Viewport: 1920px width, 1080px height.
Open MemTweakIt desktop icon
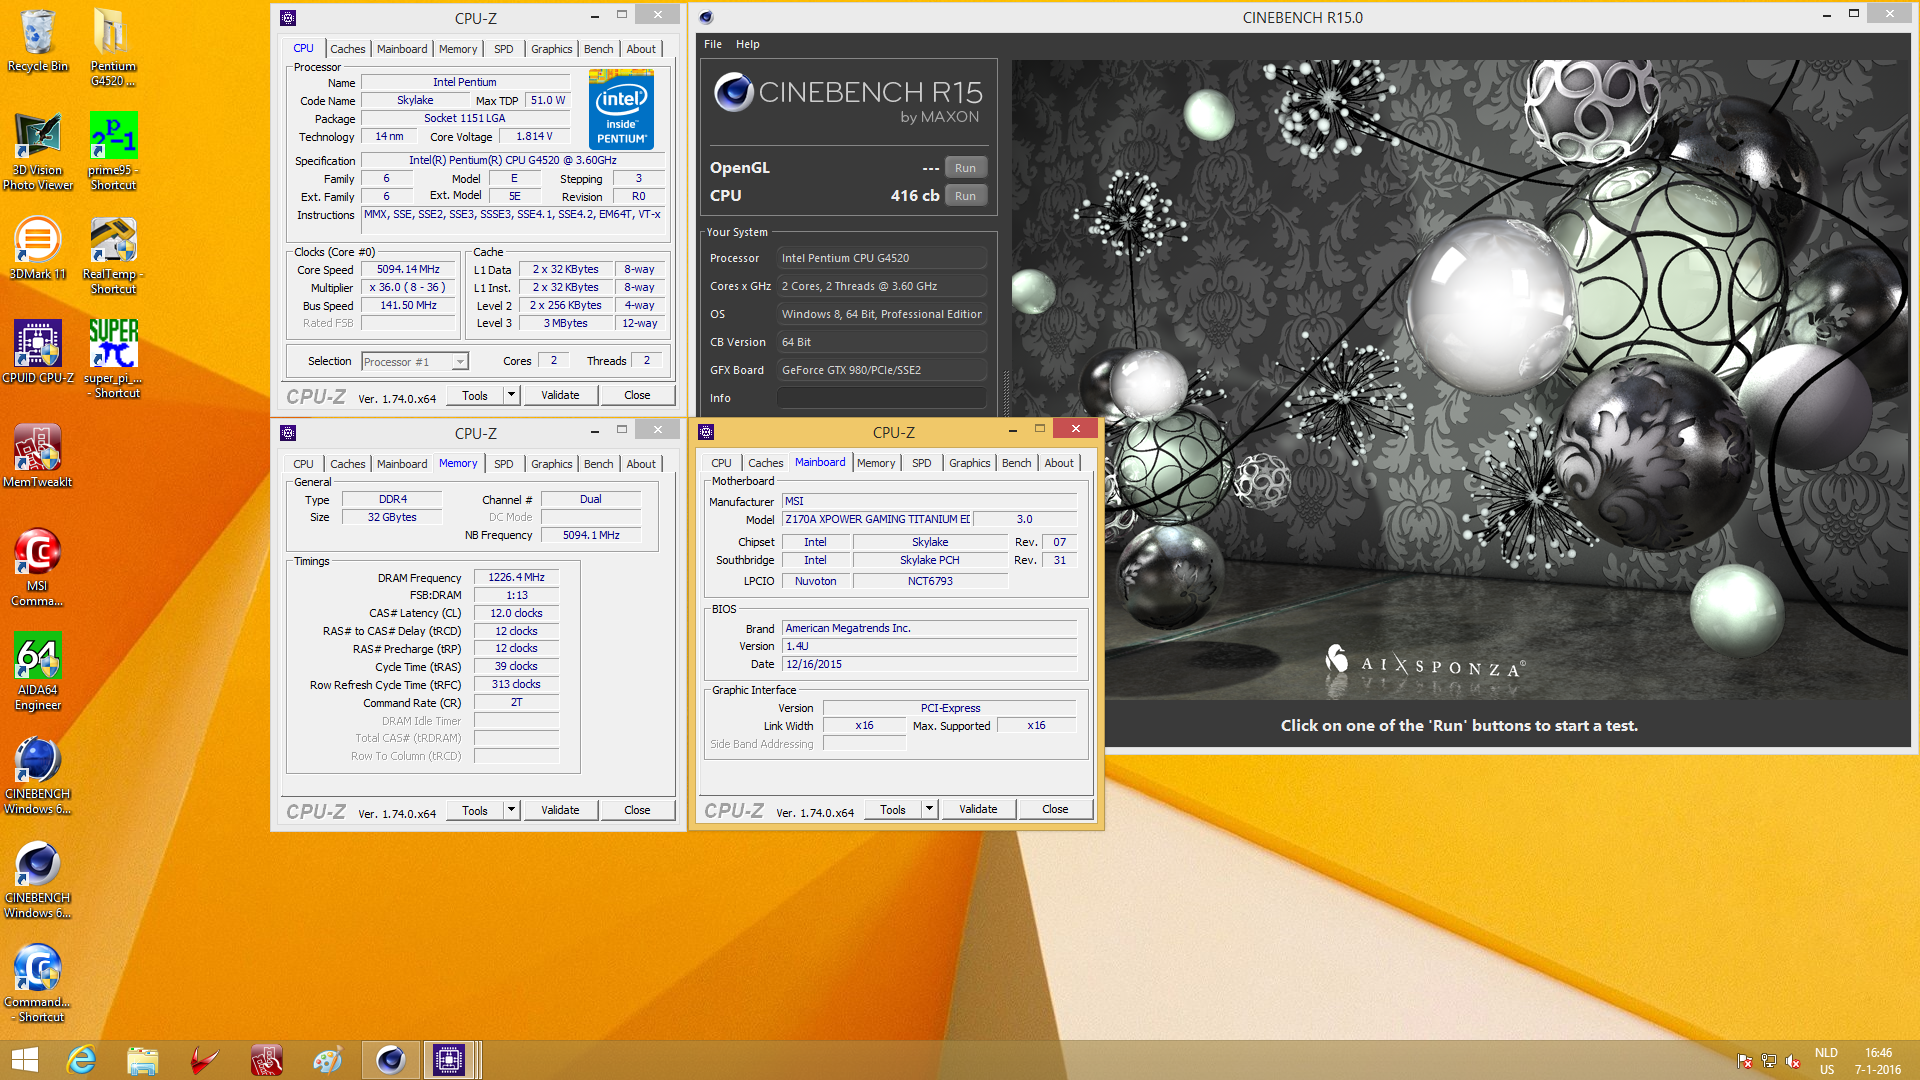coord(38,456)
